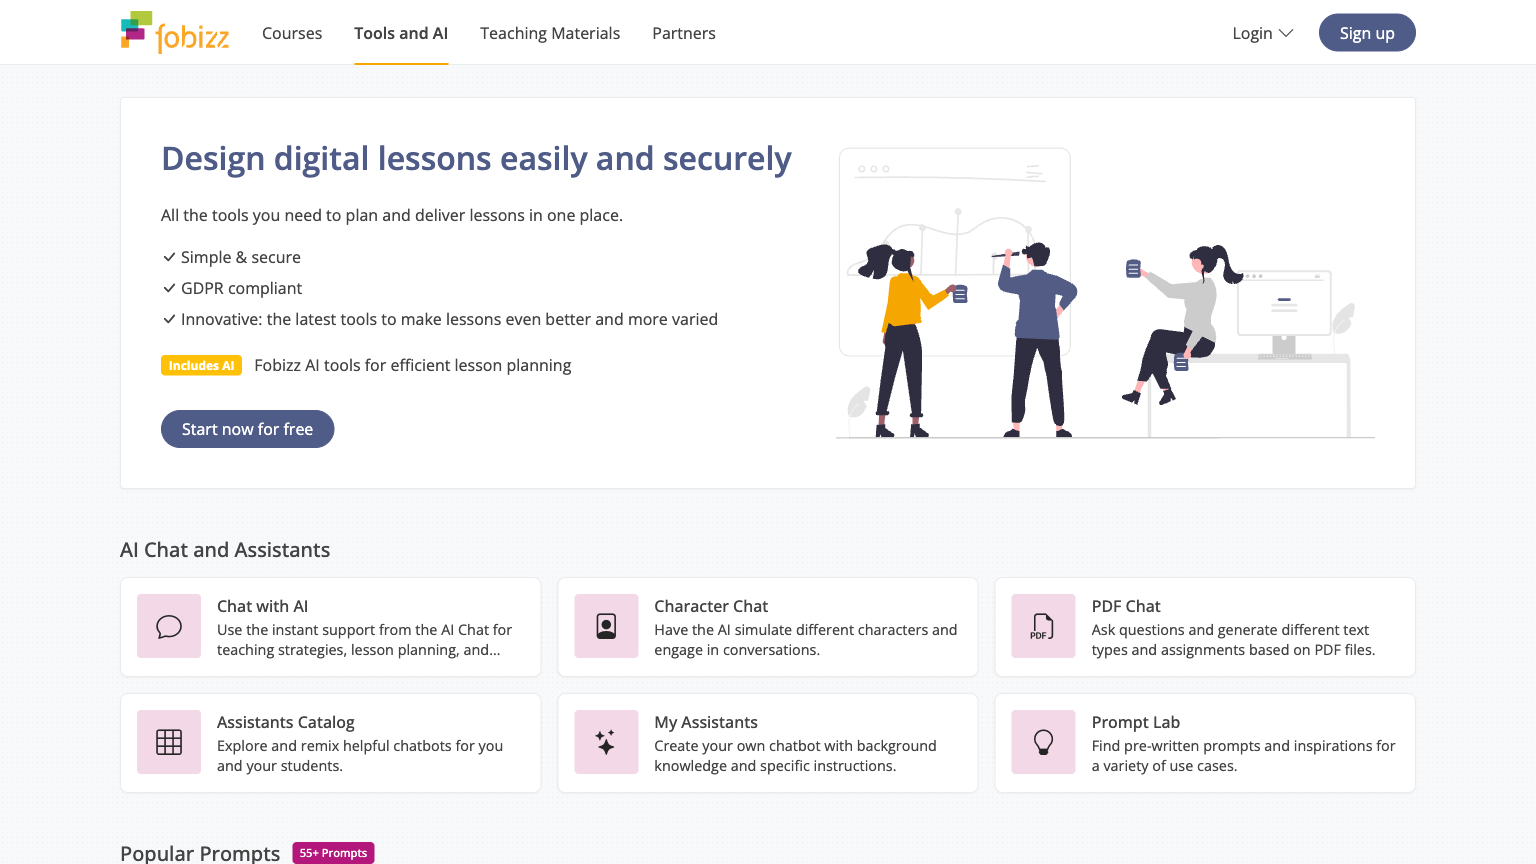
Task: Click the Sign up button
Action: (1366, 32)
